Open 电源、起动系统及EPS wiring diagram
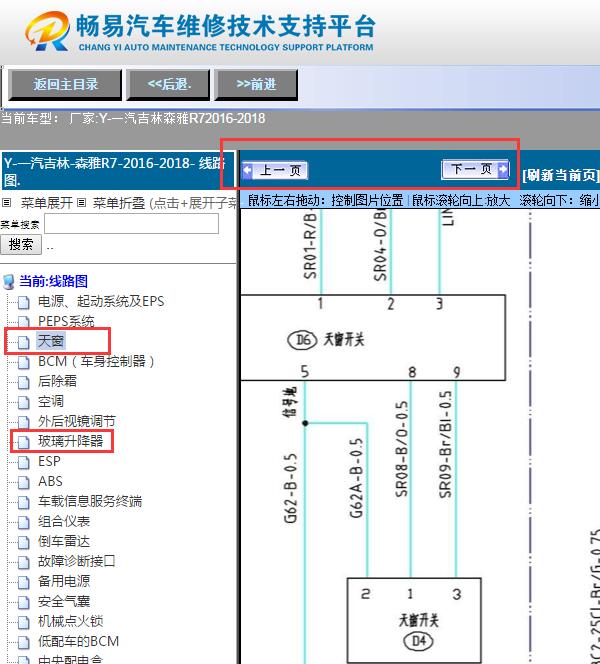The width and height of the screenshot is (600, 664). coord(101,302)
